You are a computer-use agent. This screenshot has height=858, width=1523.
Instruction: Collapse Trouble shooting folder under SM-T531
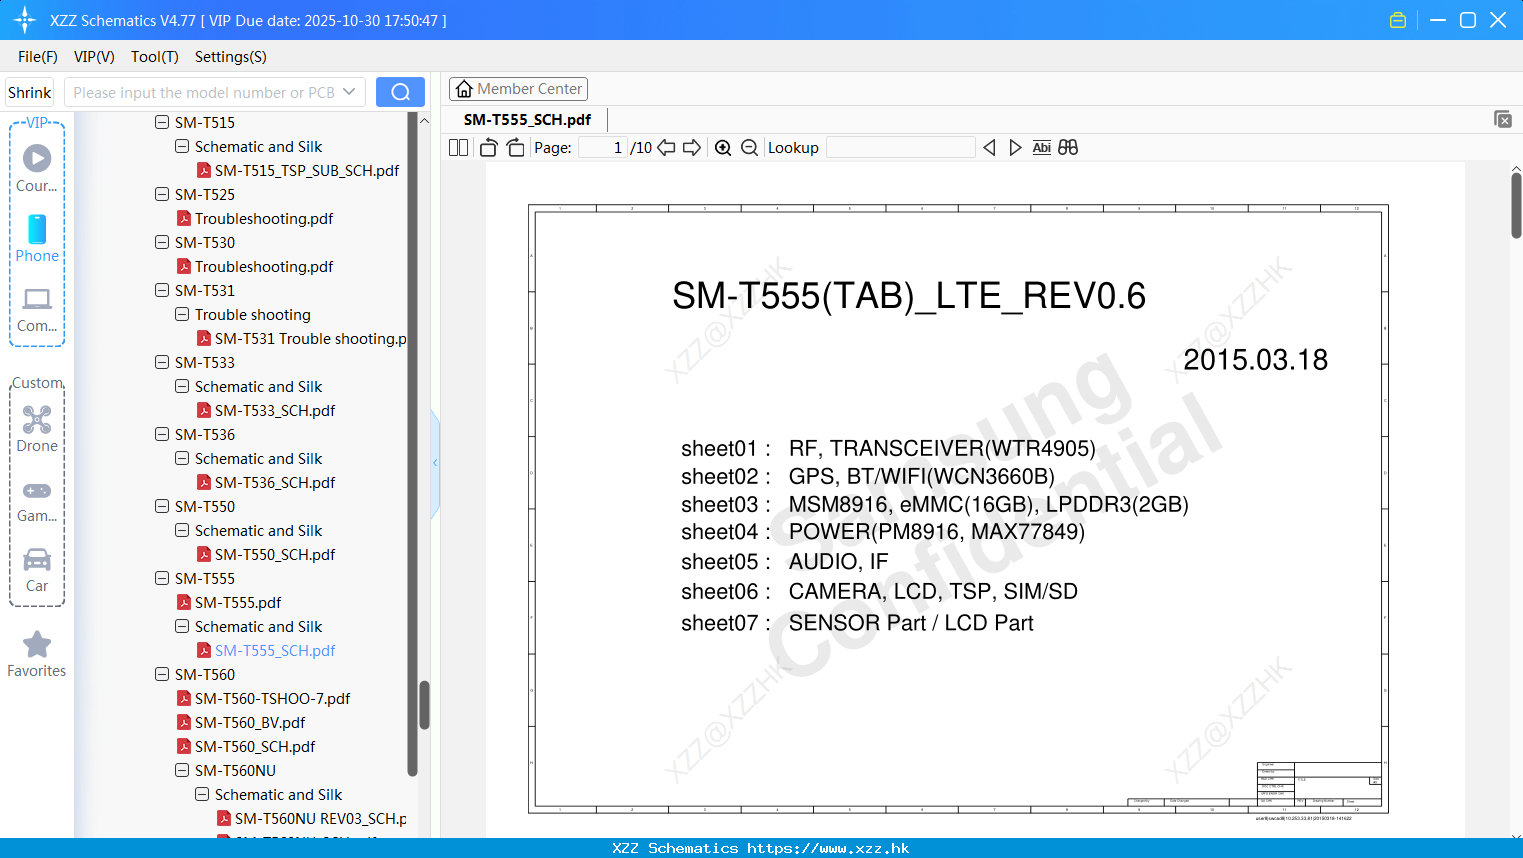click(182, 314)
